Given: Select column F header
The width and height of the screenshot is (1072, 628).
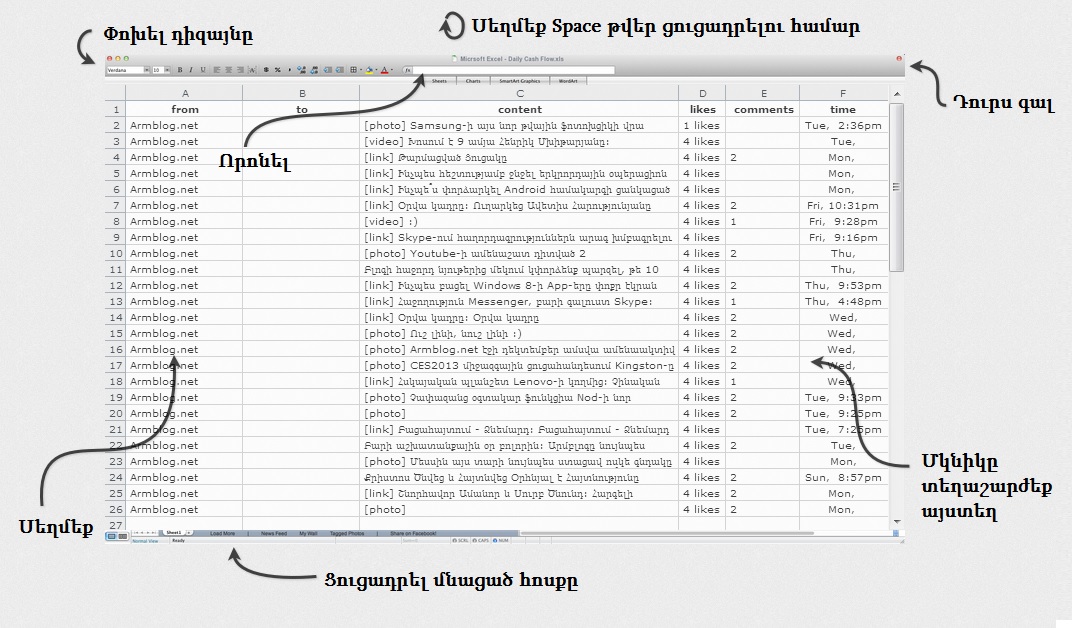Looking at the screenshot, I should coord(843,93).
